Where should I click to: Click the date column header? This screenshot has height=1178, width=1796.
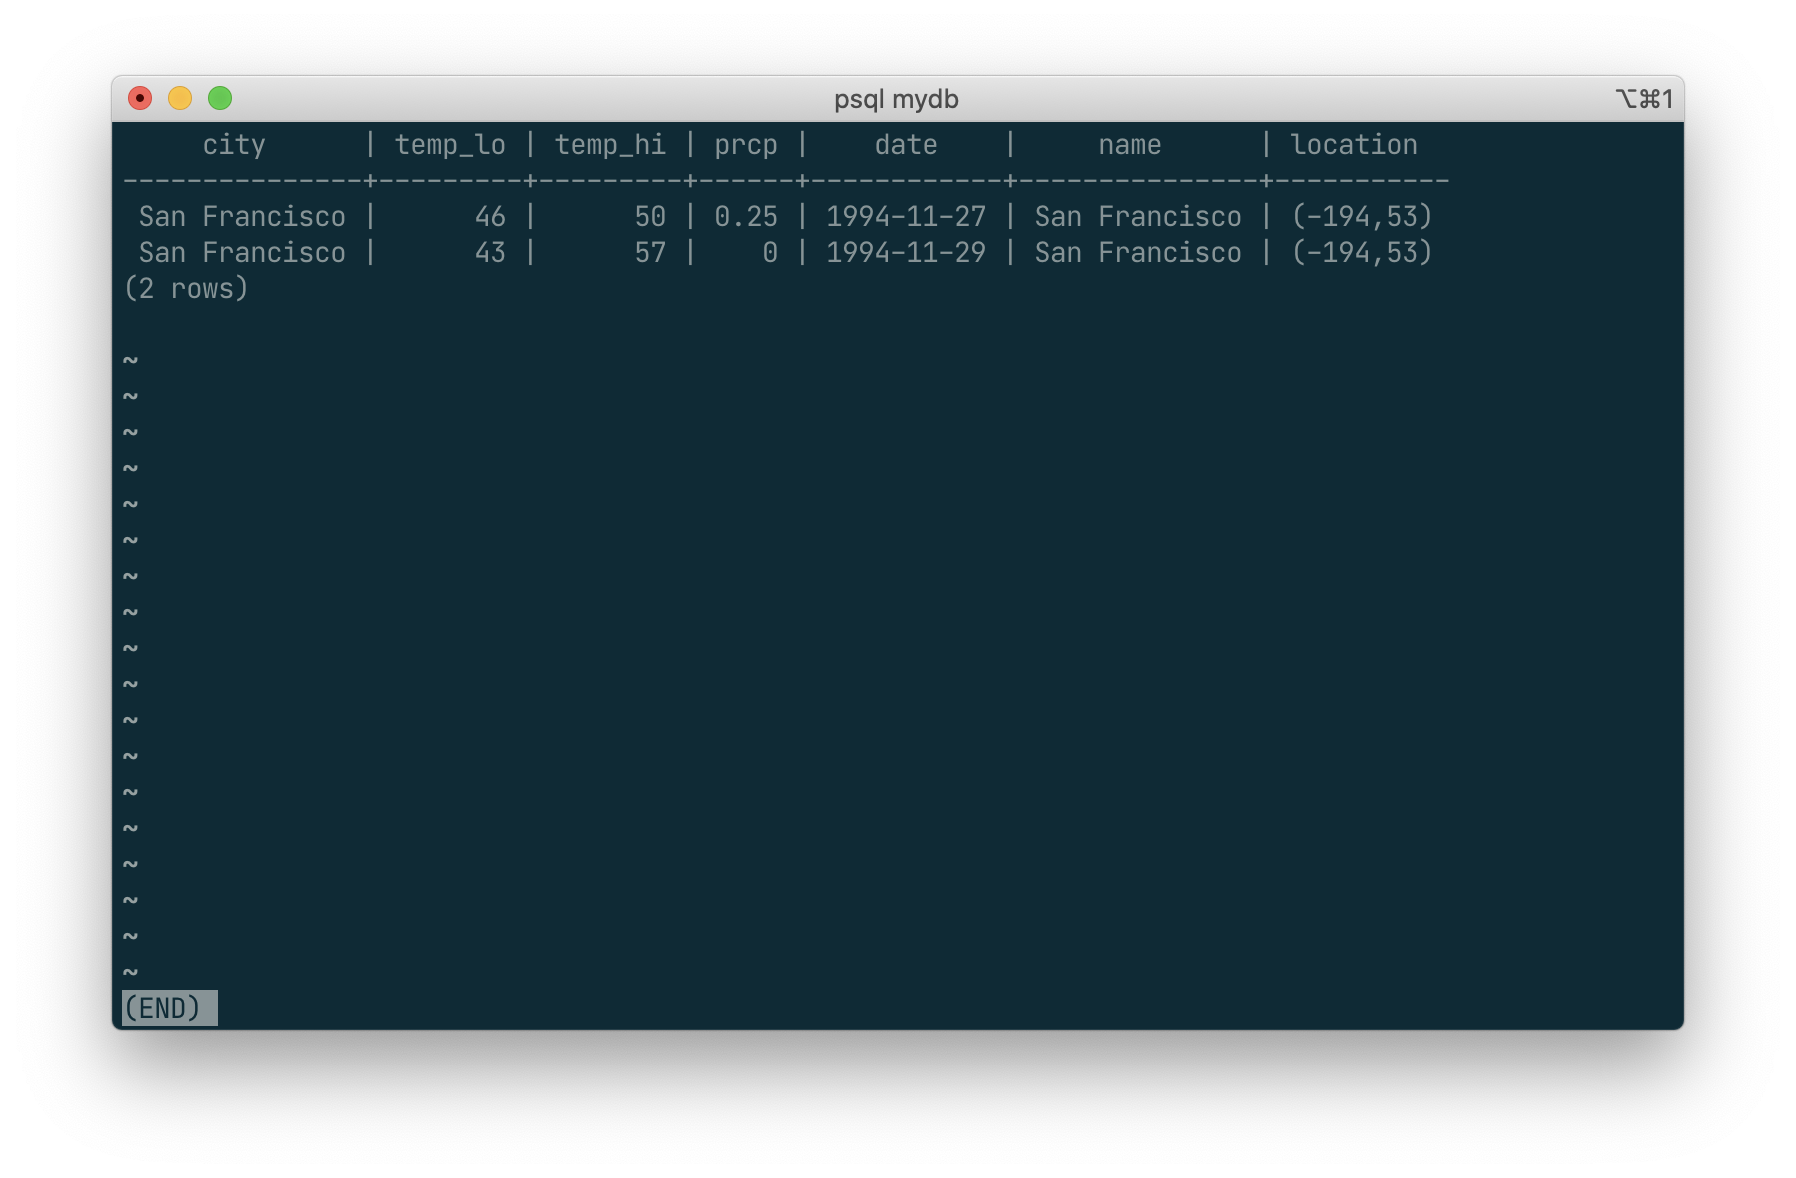[x=906, y=145]
